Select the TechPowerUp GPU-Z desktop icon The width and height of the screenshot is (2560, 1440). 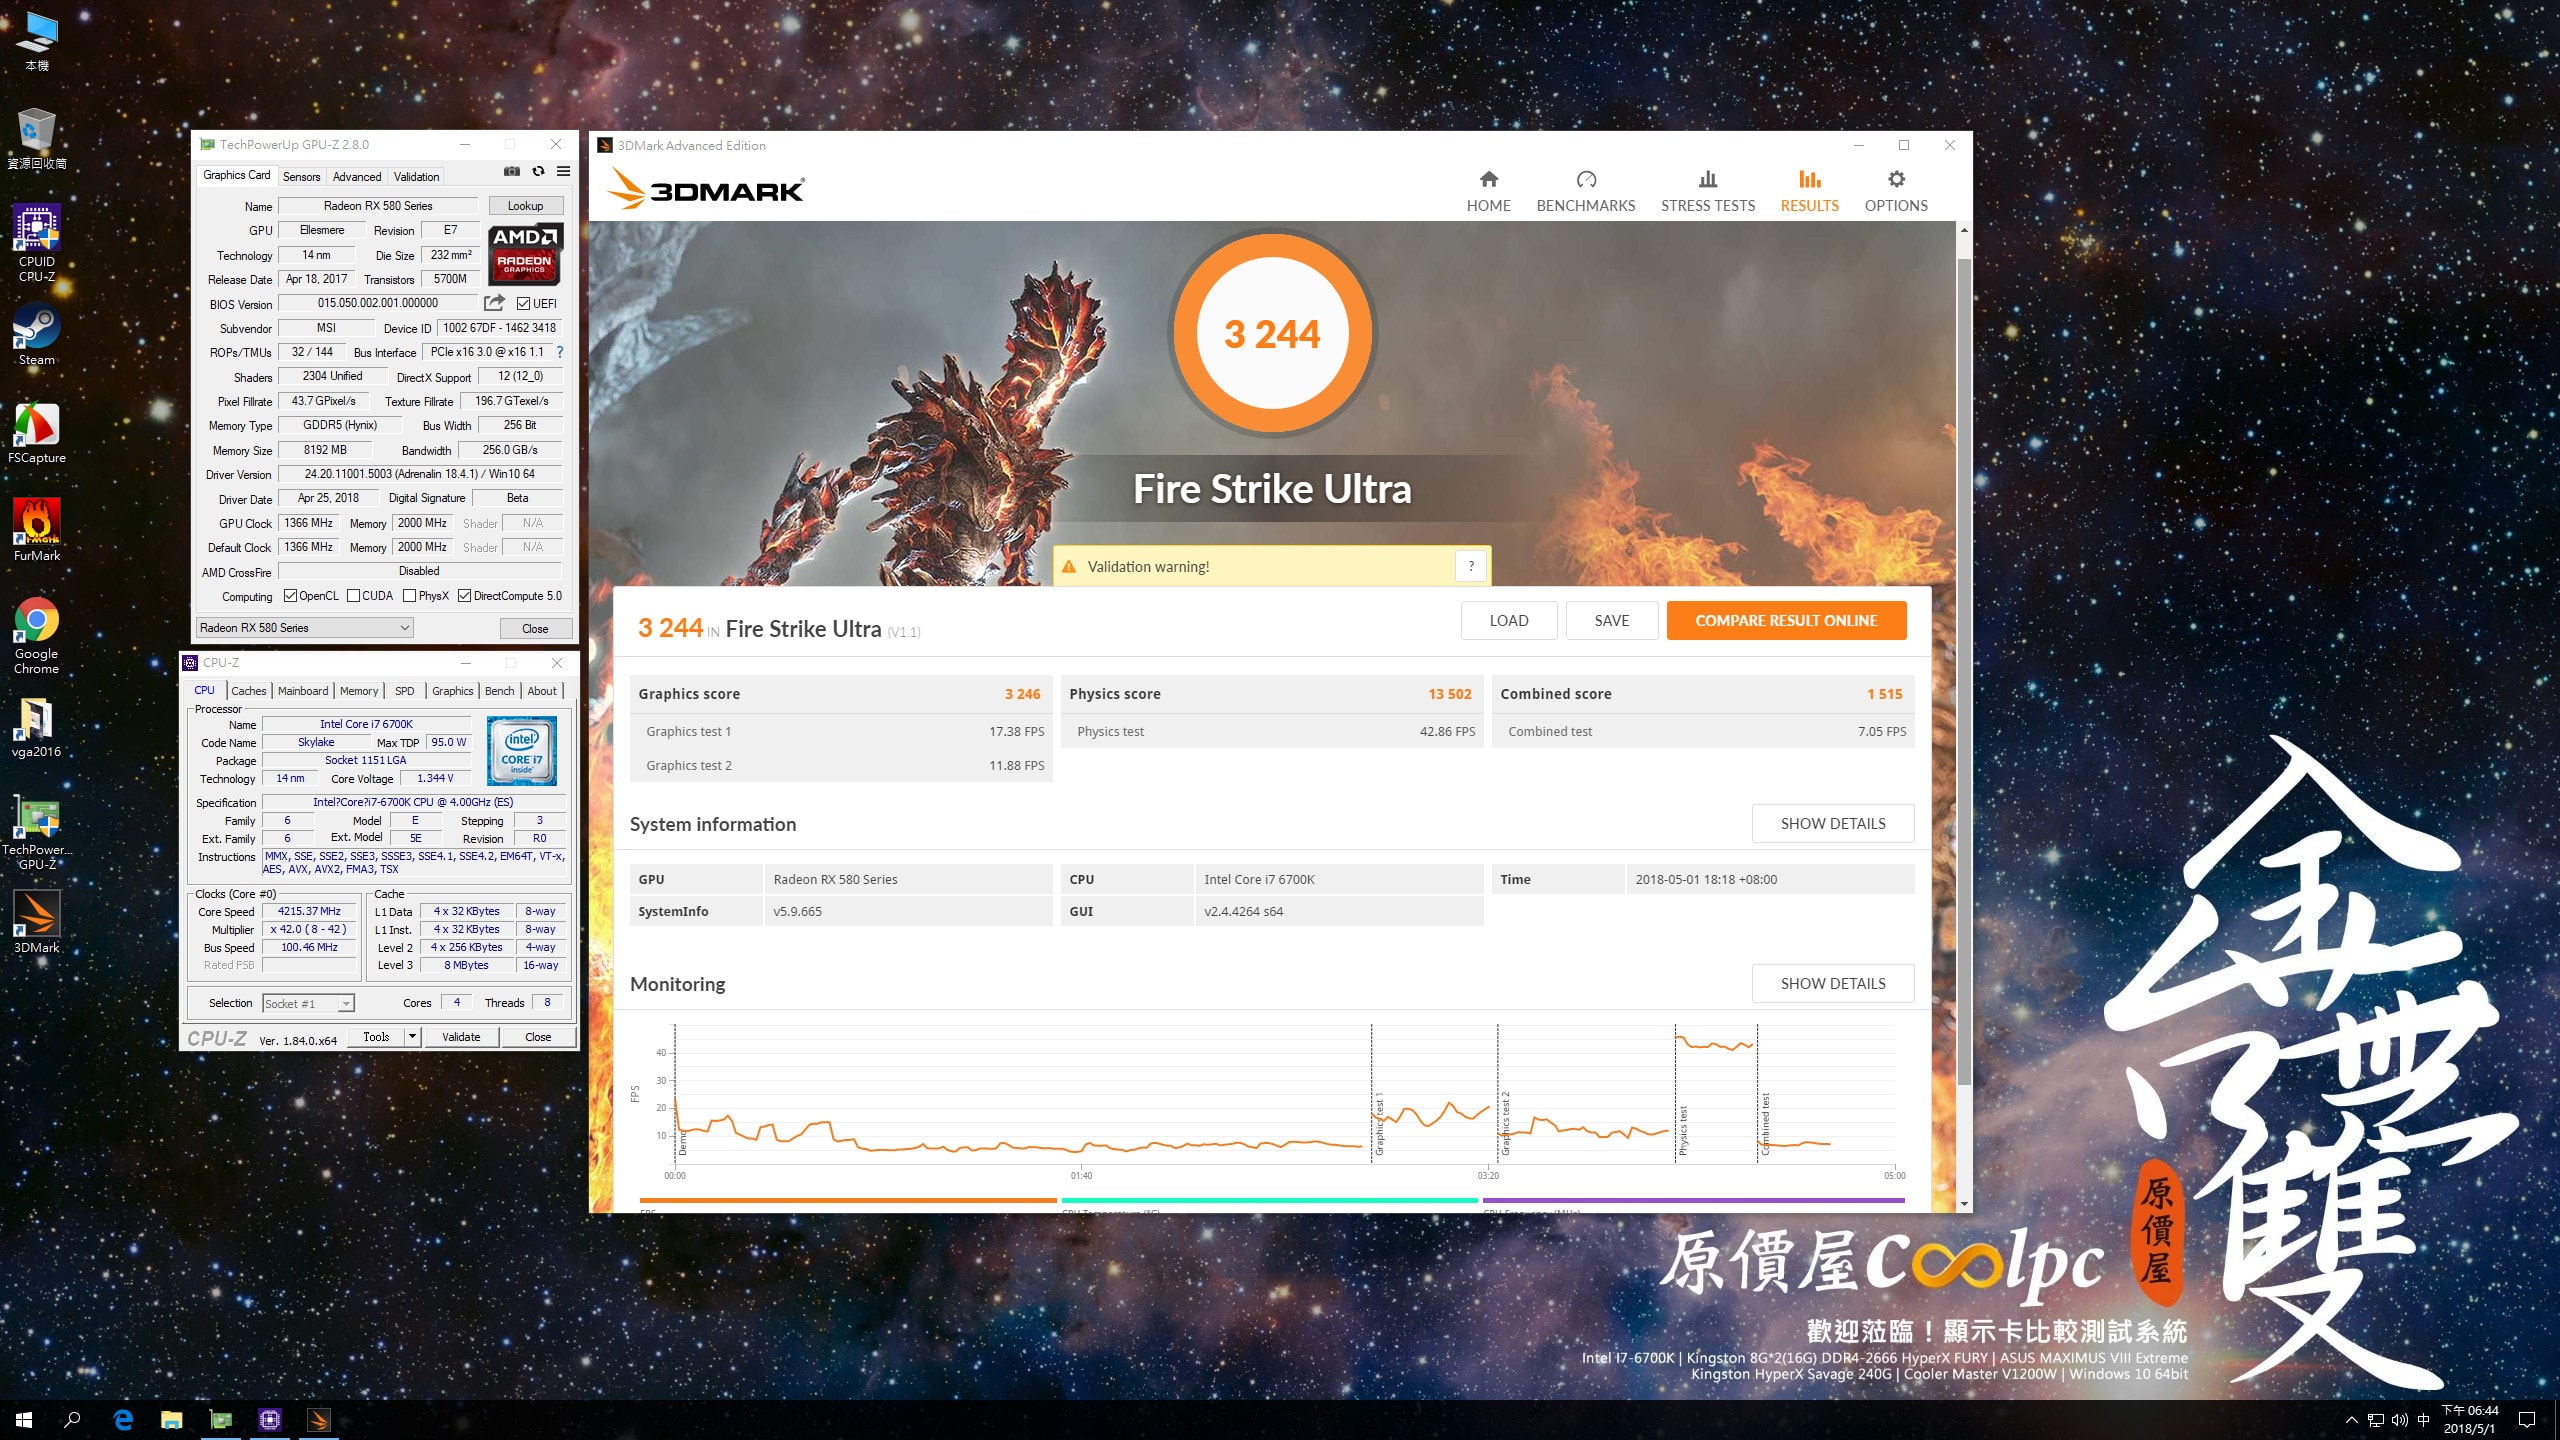coord(37,834)
